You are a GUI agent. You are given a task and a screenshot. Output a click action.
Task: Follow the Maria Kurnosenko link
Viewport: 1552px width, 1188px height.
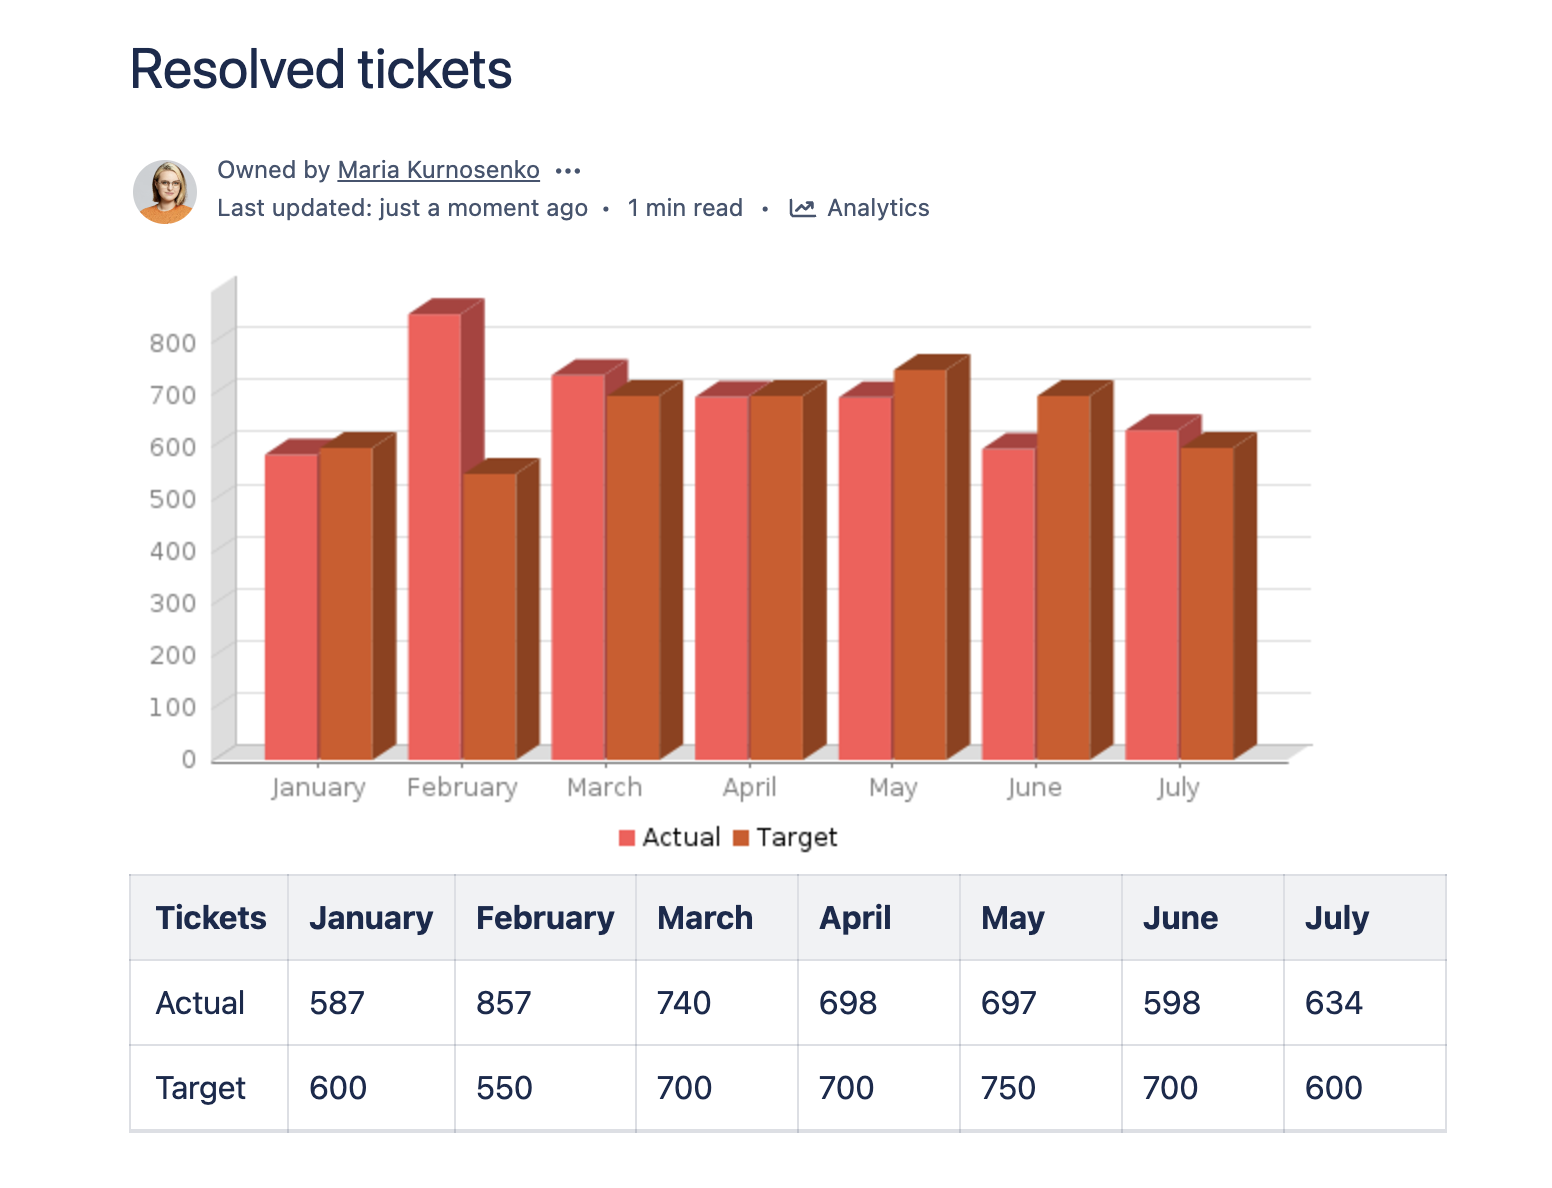coord(437,169)
